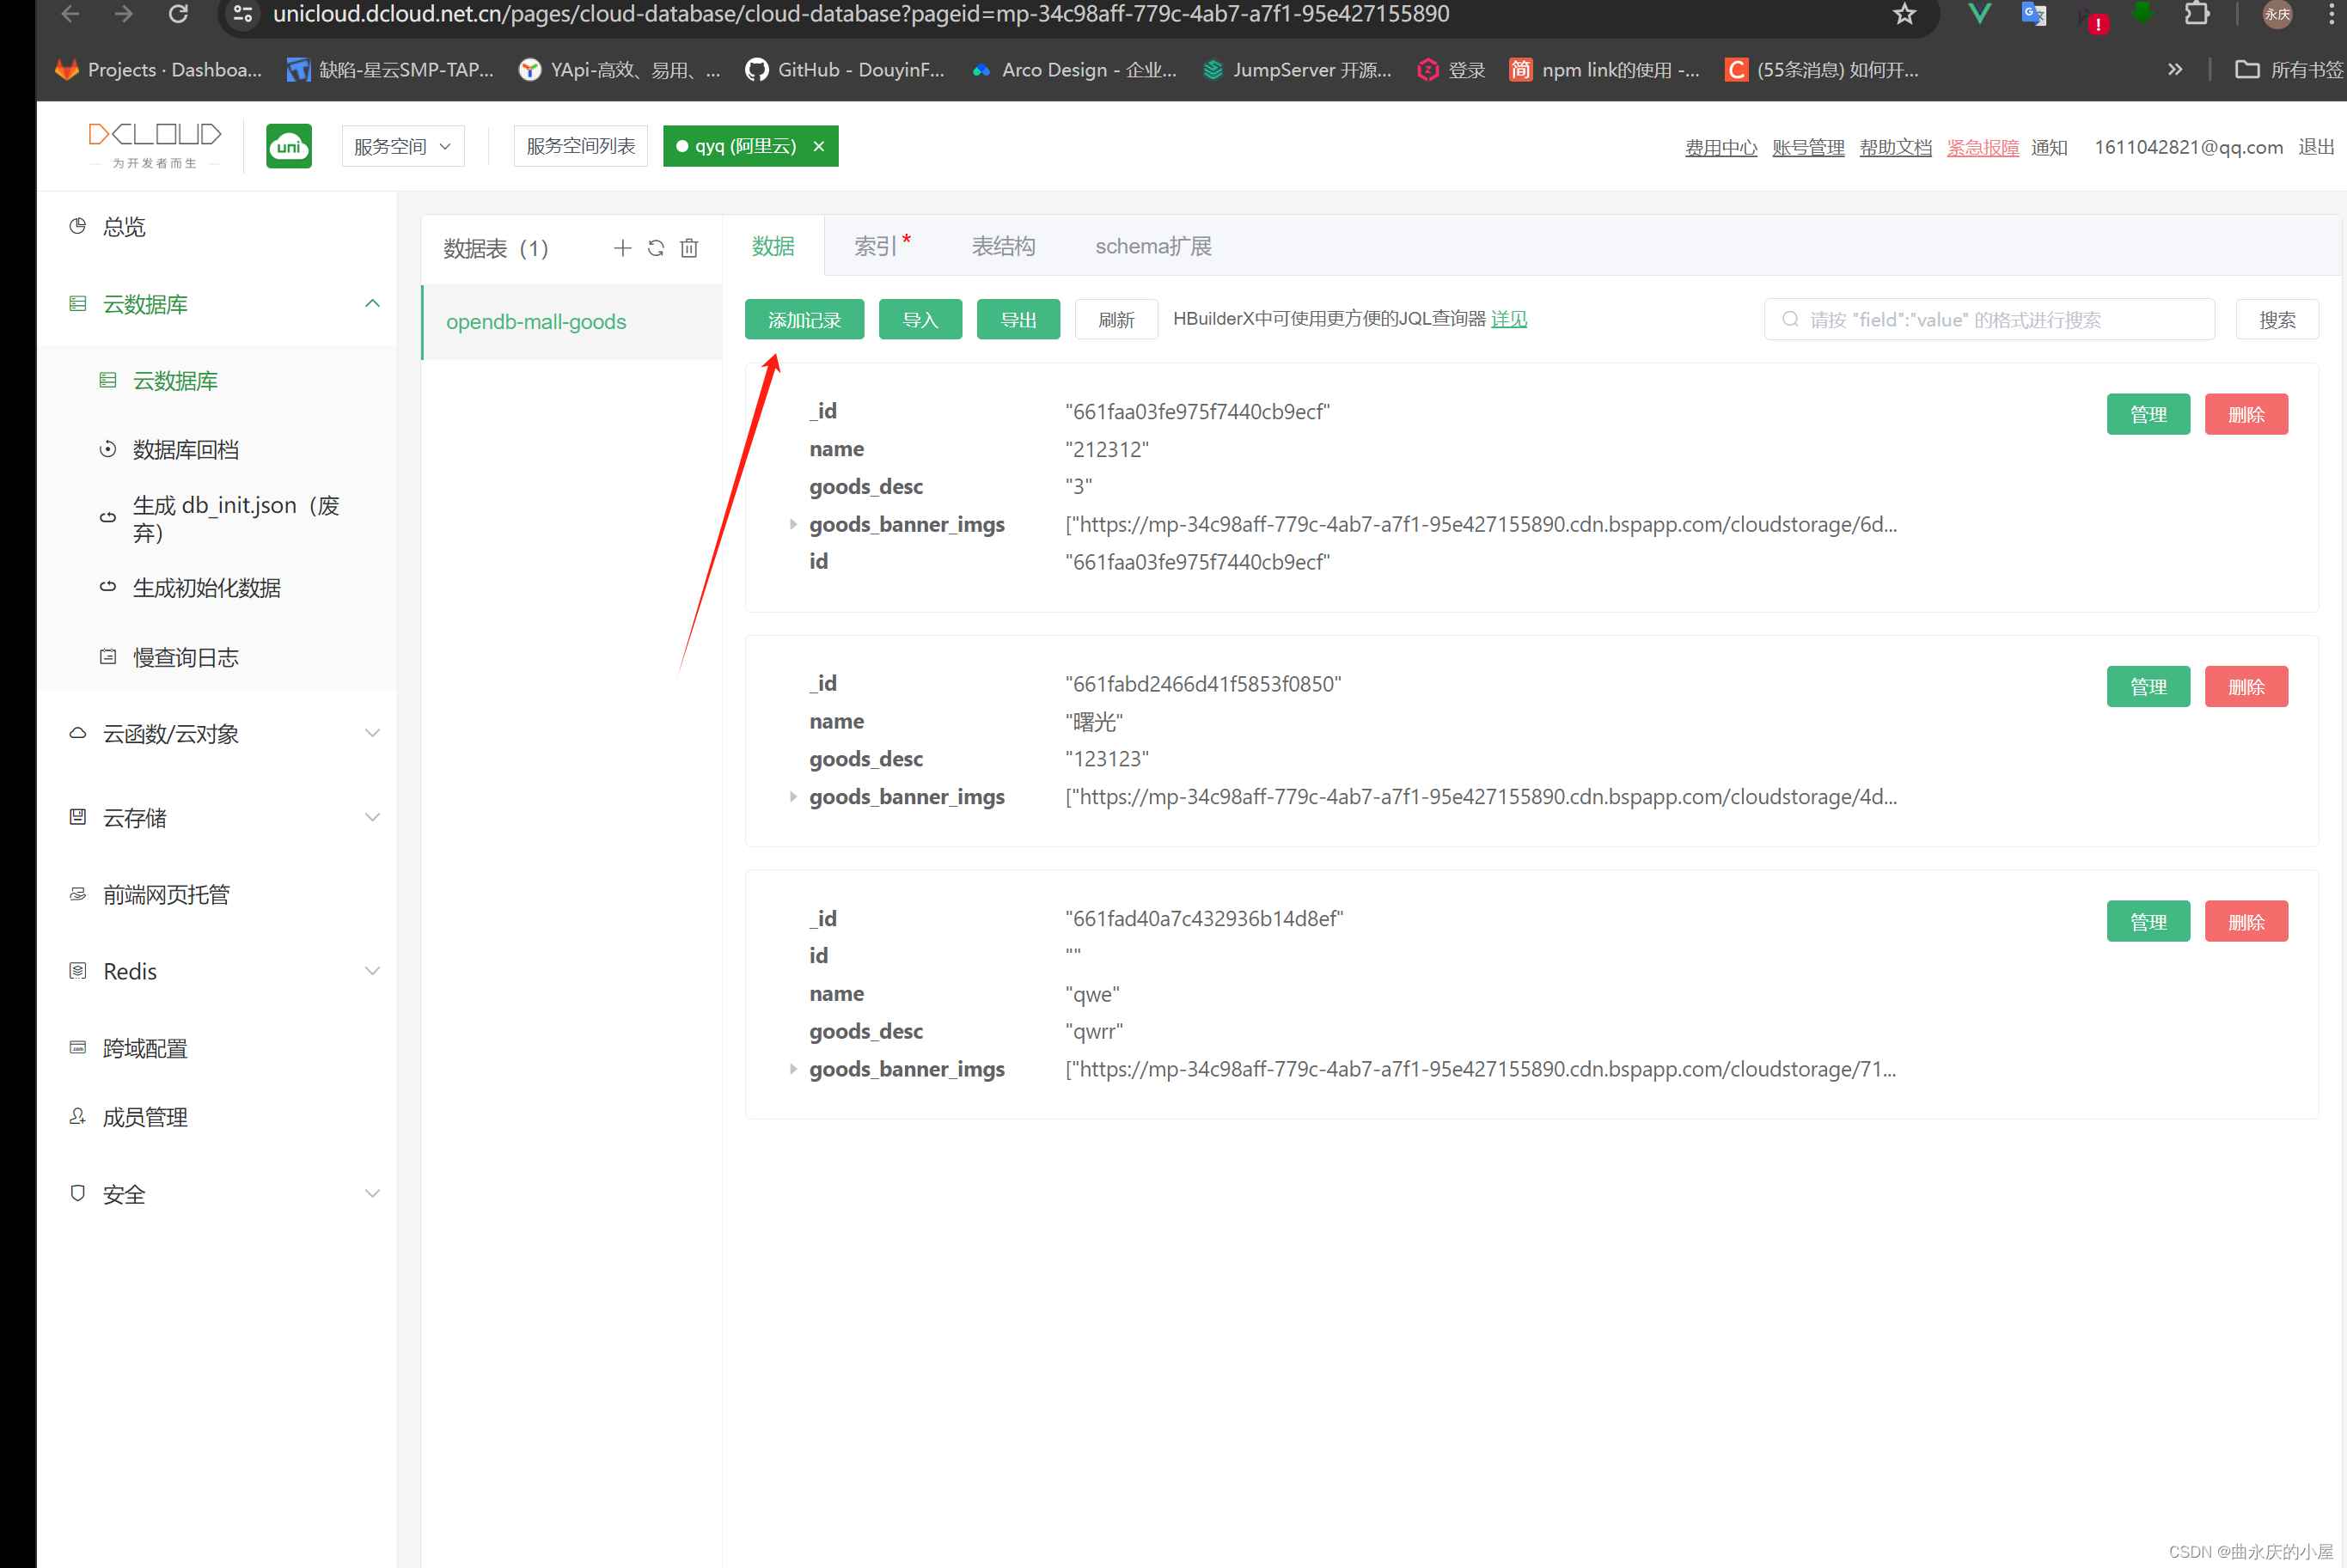
Task: Expand the 安全 sidebar section
Action: (x=217, y=1195)
